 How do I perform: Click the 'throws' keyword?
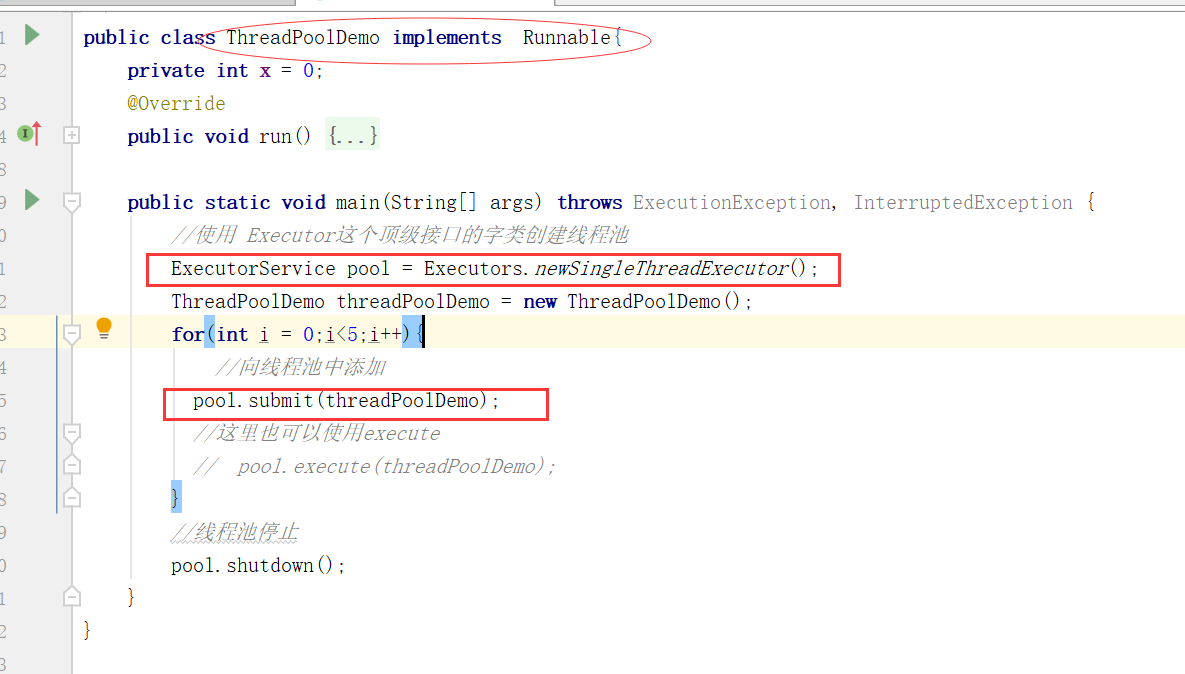point(589,203)
